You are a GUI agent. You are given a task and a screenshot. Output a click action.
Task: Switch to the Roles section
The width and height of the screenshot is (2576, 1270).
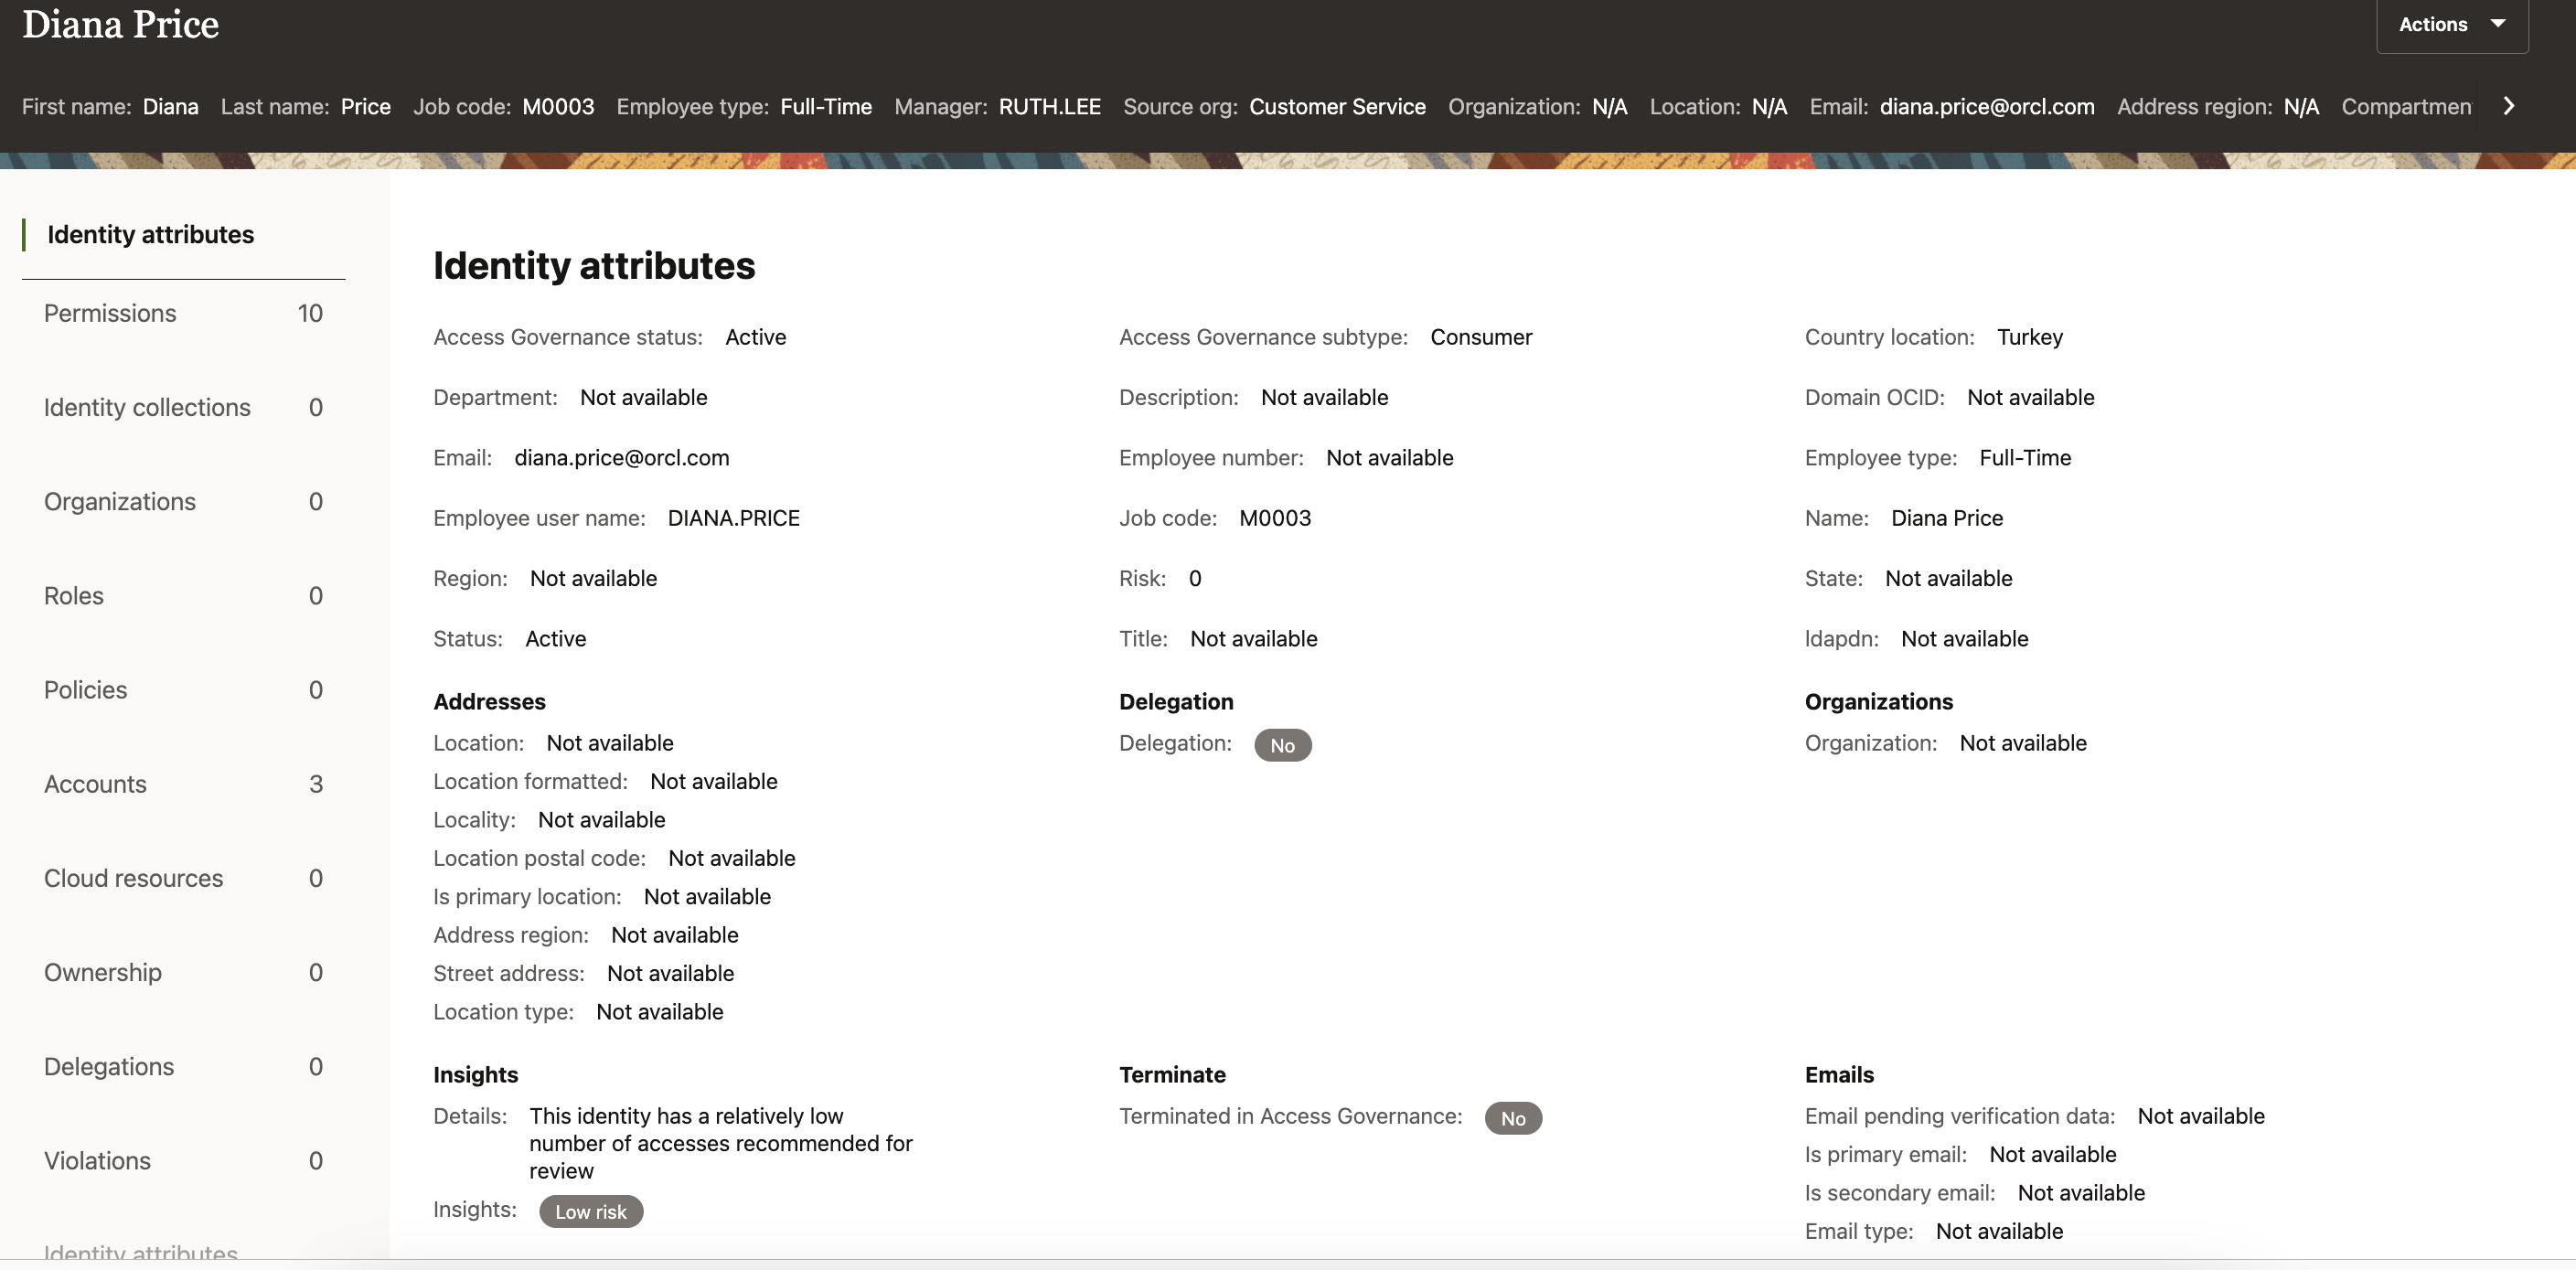pos(74,596)
